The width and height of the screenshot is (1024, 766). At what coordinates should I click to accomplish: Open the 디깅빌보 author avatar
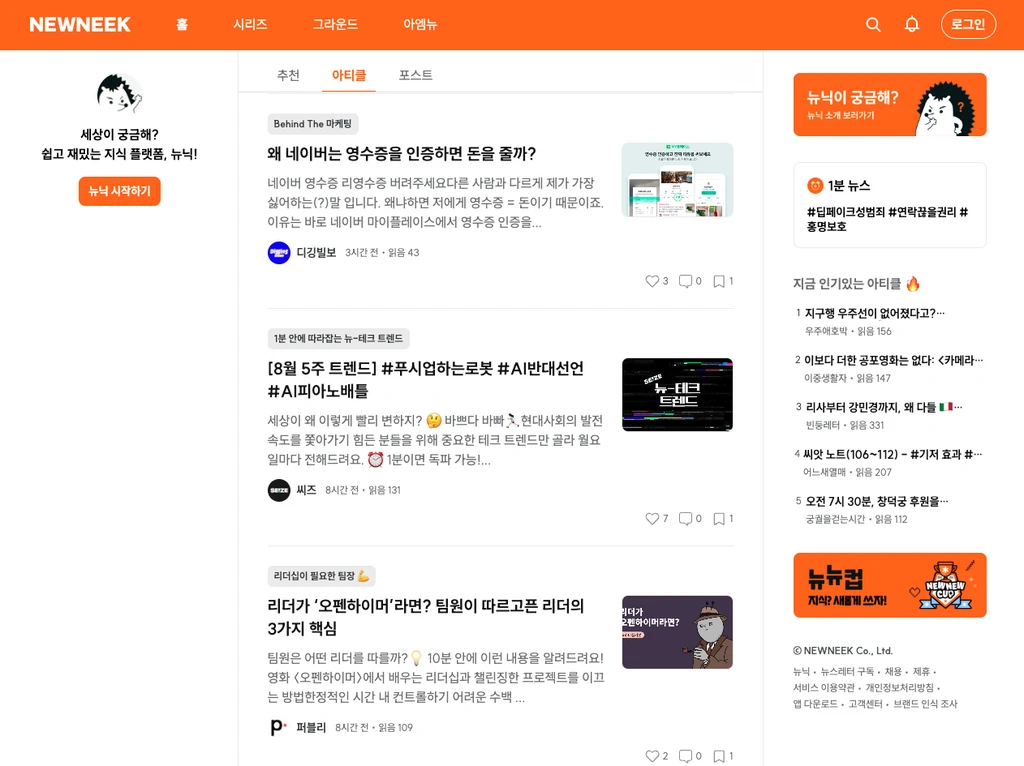pyautogui.click(x=279, y=253)
